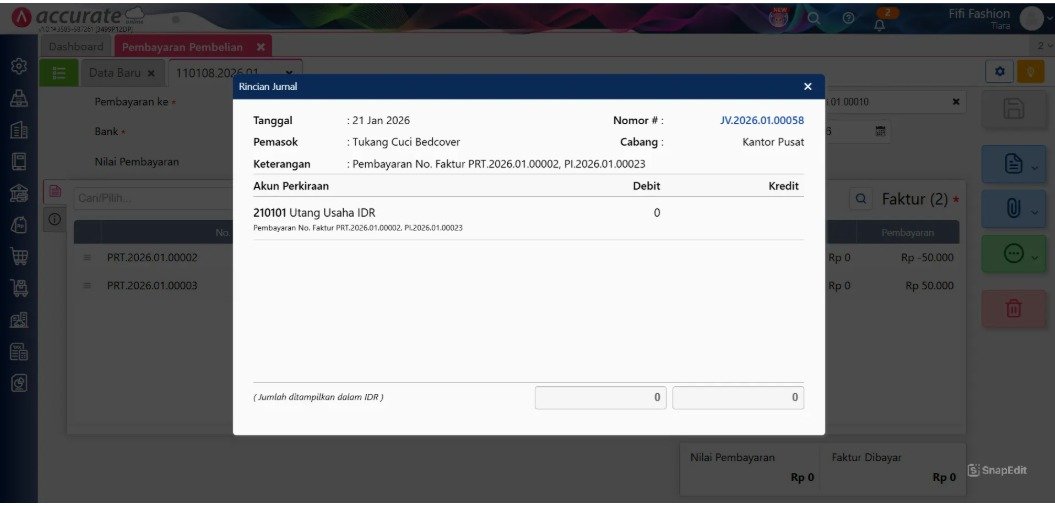The height and width of the screenshot is (506, 1055).
Task: Expand the open tabs counter dropdown showing 2
Action: point(1043,46)
